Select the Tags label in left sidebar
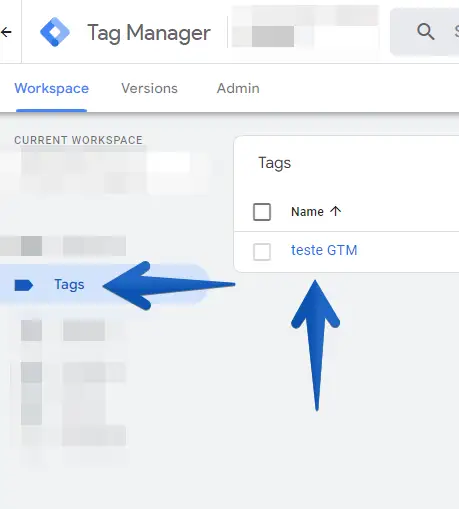 69,285
